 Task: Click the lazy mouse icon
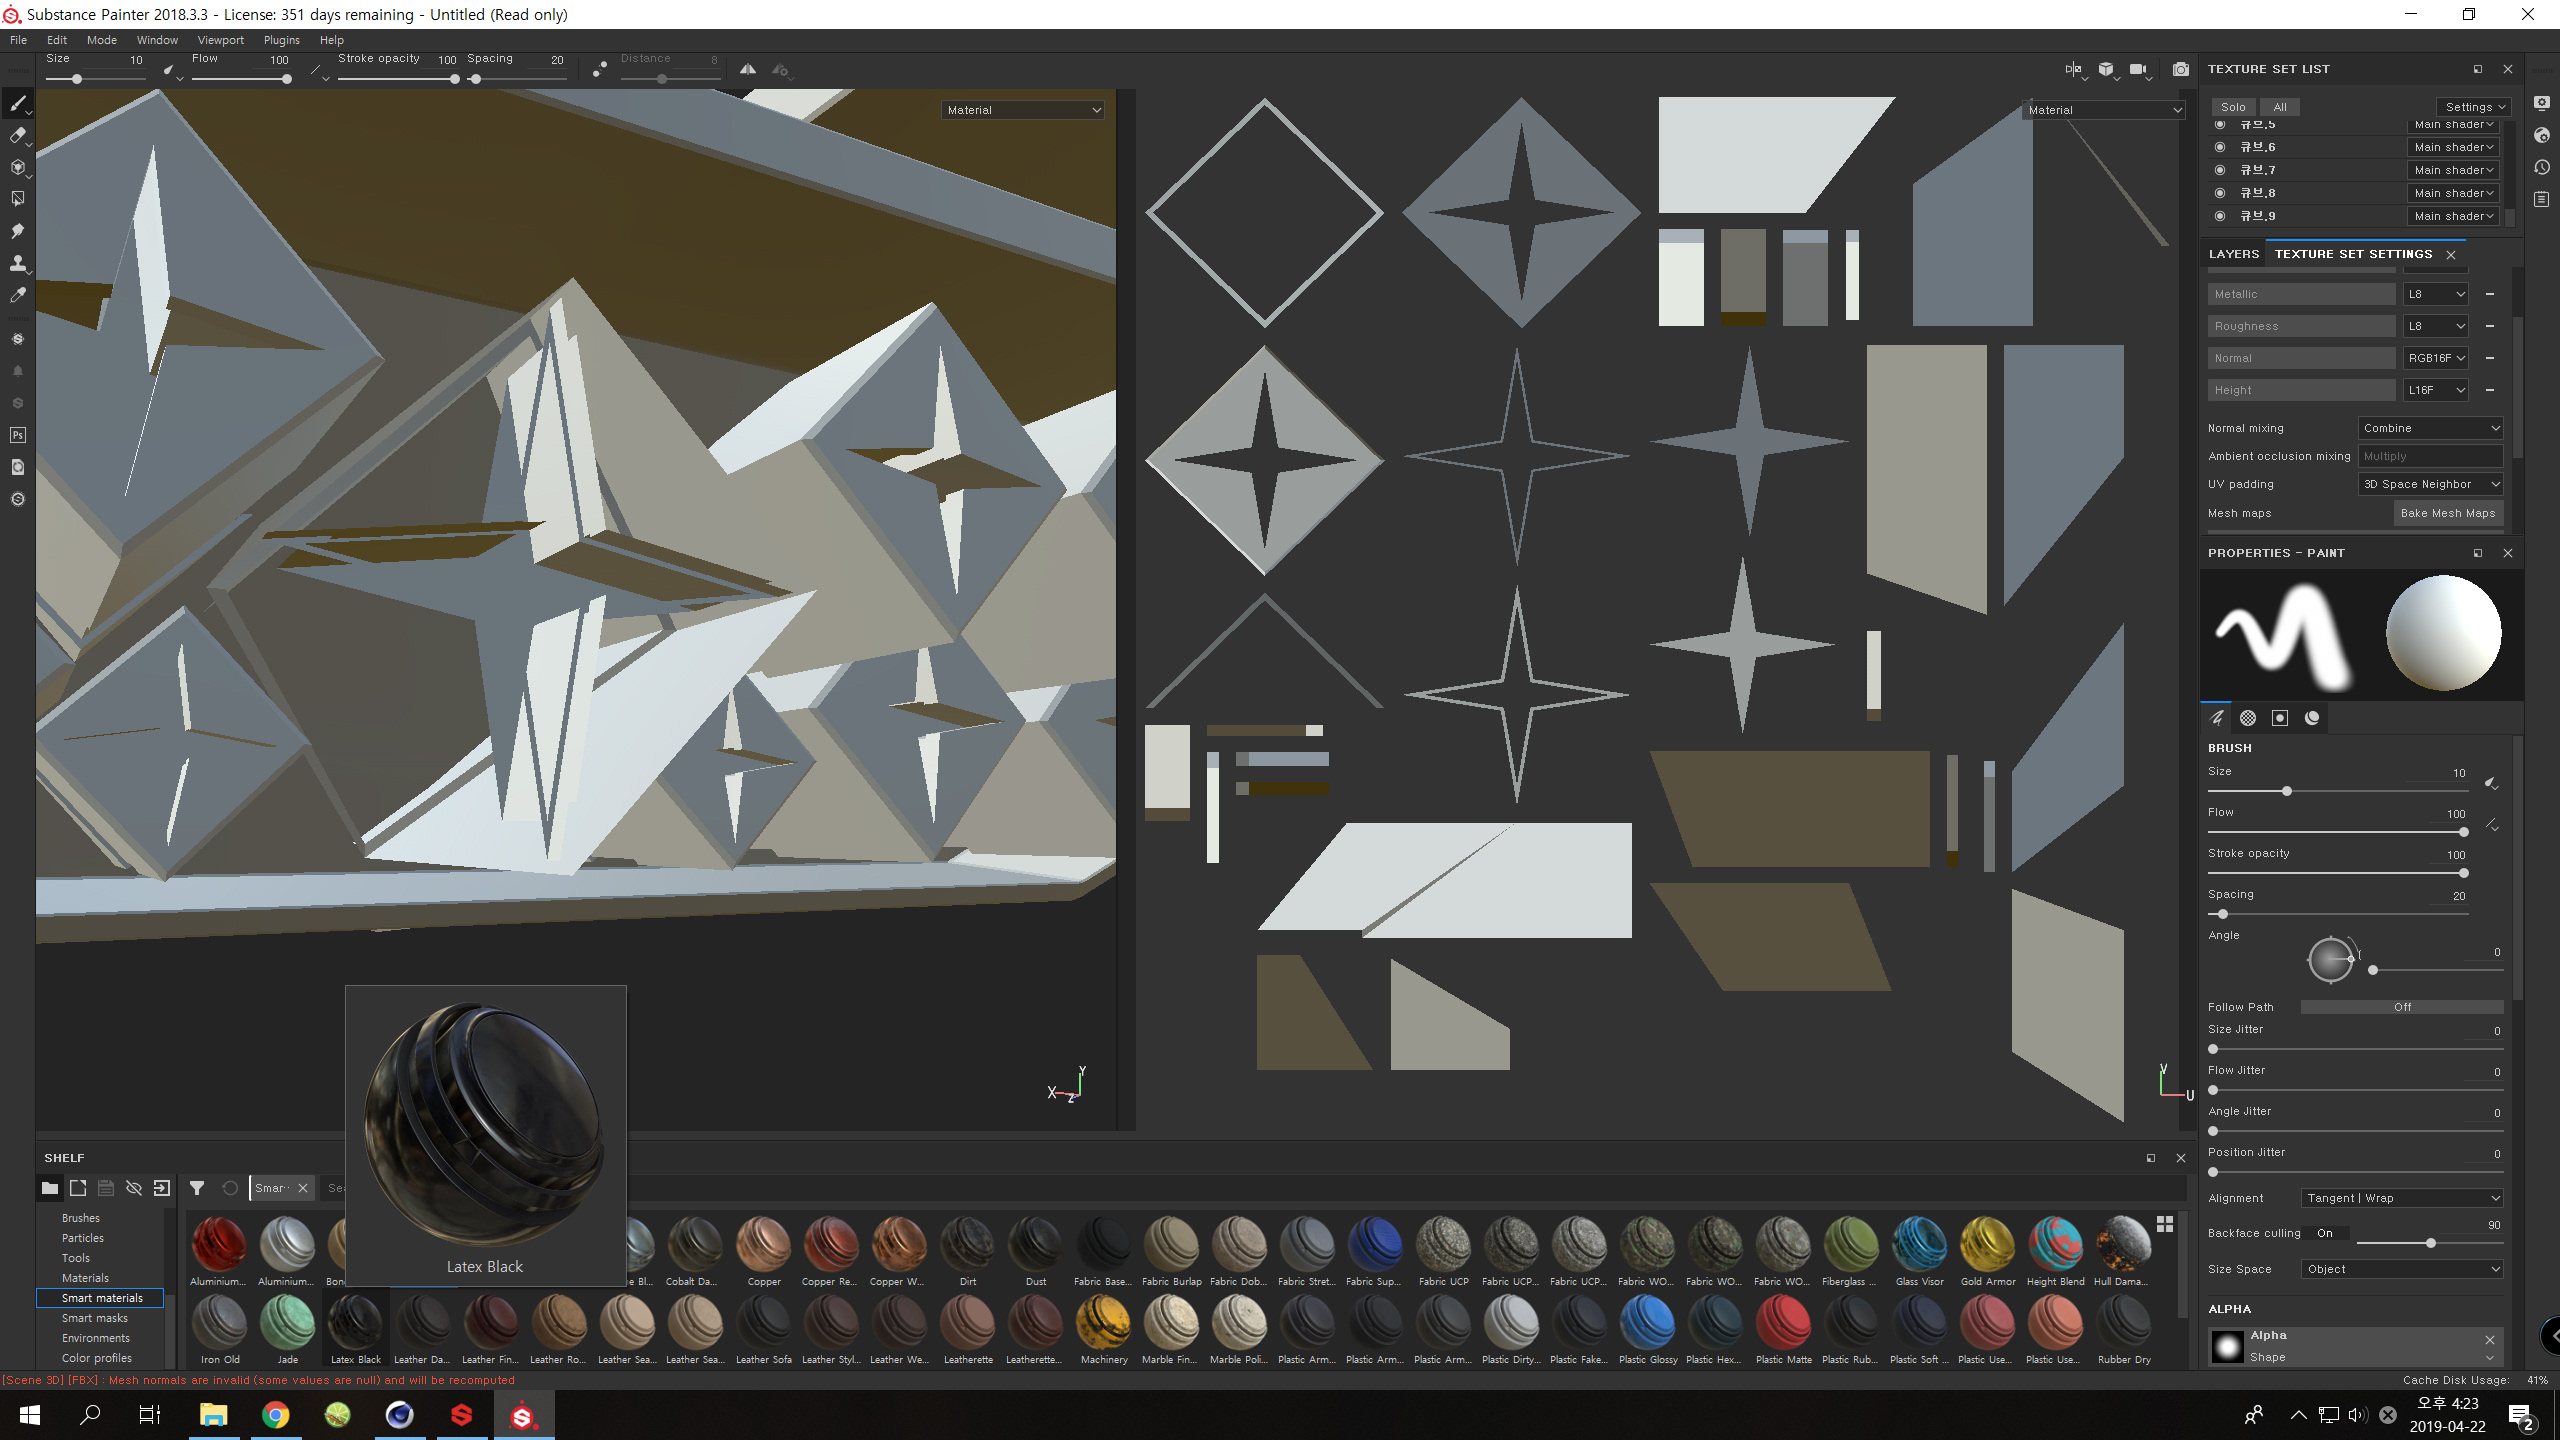pyautogui.click(x=599, y=69)
